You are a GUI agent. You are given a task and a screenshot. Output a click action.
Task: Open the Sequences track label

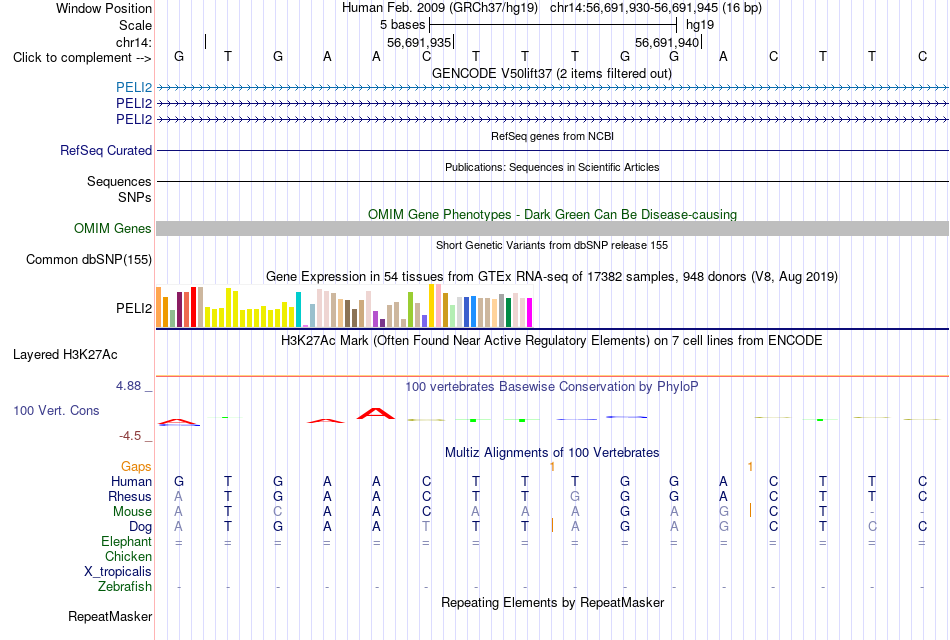119,181
